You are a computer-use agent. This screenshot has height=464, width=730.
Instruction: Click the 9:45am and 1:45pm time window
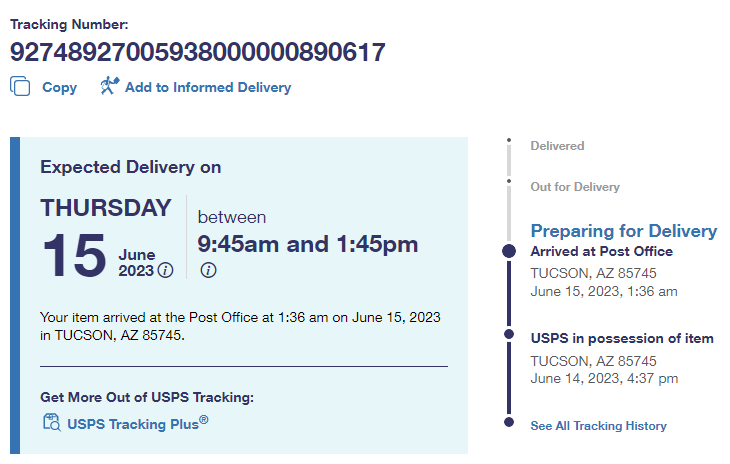(x=307, y=244)
